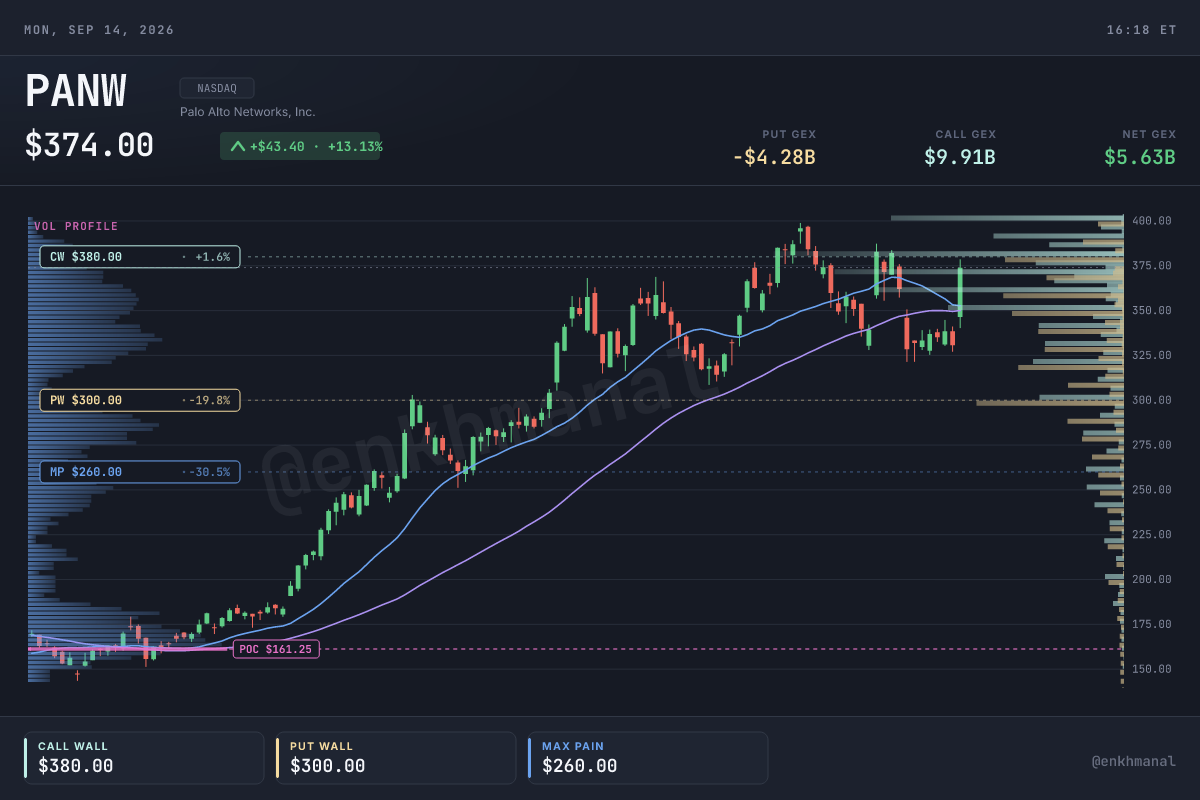The width and height of the screenshot is (1200, 800).
Task: Click the CALL GEX value $9.91B
Action: click(x=960, y=157)
